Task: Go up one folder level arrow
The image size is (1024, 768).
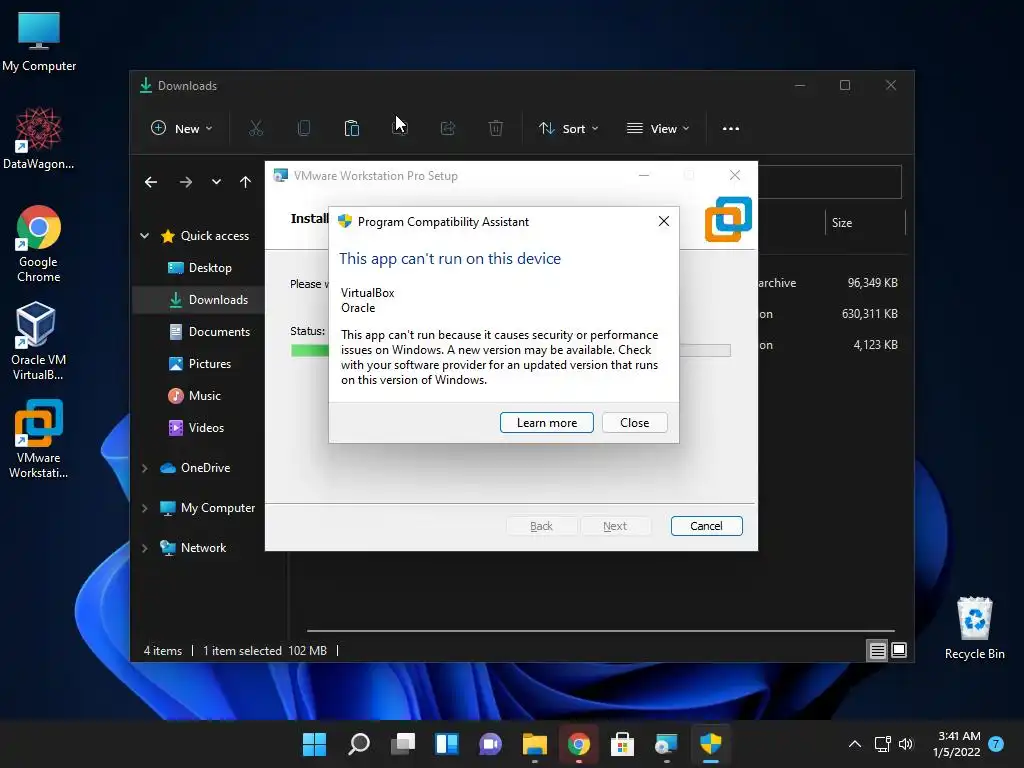Action: tap(245, 182)
